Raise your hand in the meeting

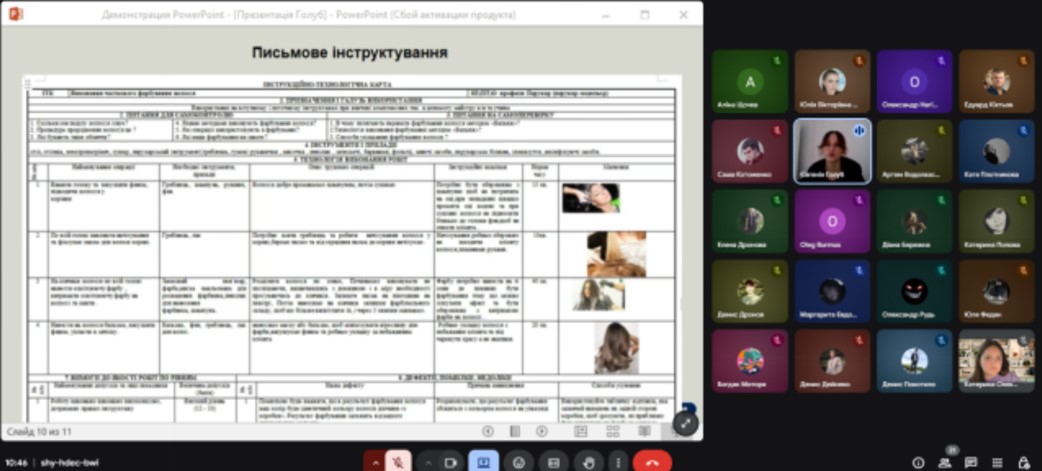tap(588, 462)
